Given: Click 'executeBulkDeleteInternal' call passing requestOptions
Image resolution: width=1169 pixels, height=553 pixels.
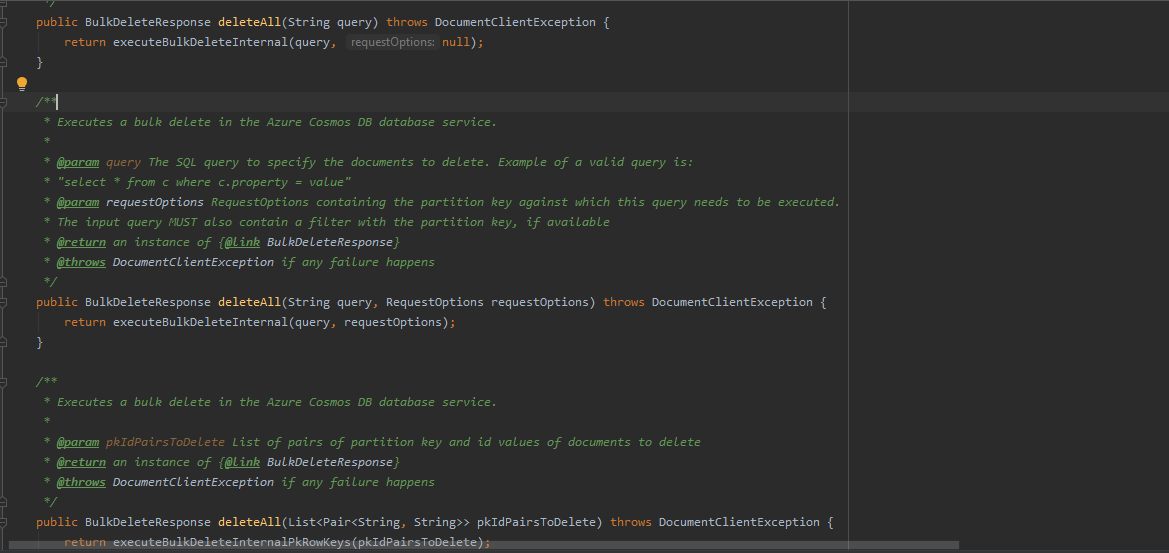Looking at the screenshot, I should pos(201,322).
